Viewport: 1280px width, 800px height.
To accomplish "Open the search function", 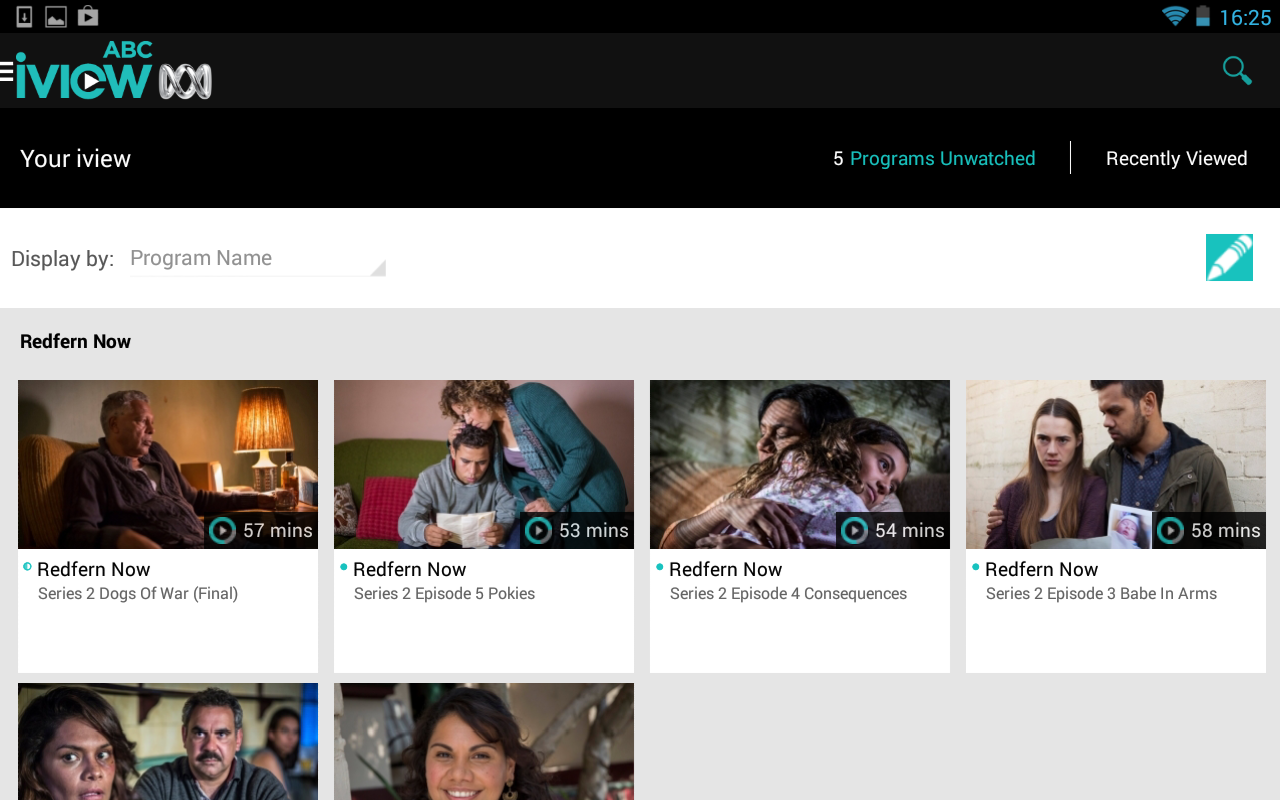I will (x=1236, y=70).
